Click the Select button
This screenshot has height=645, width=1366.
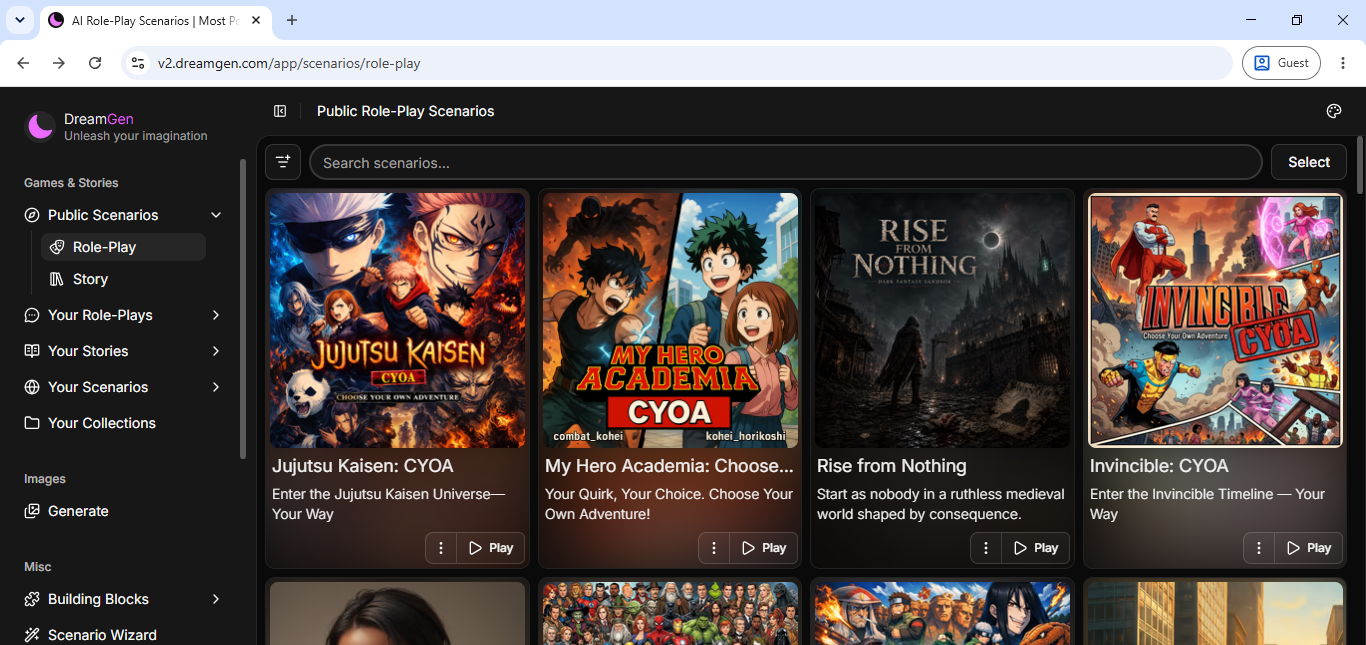click(1309, 162)
